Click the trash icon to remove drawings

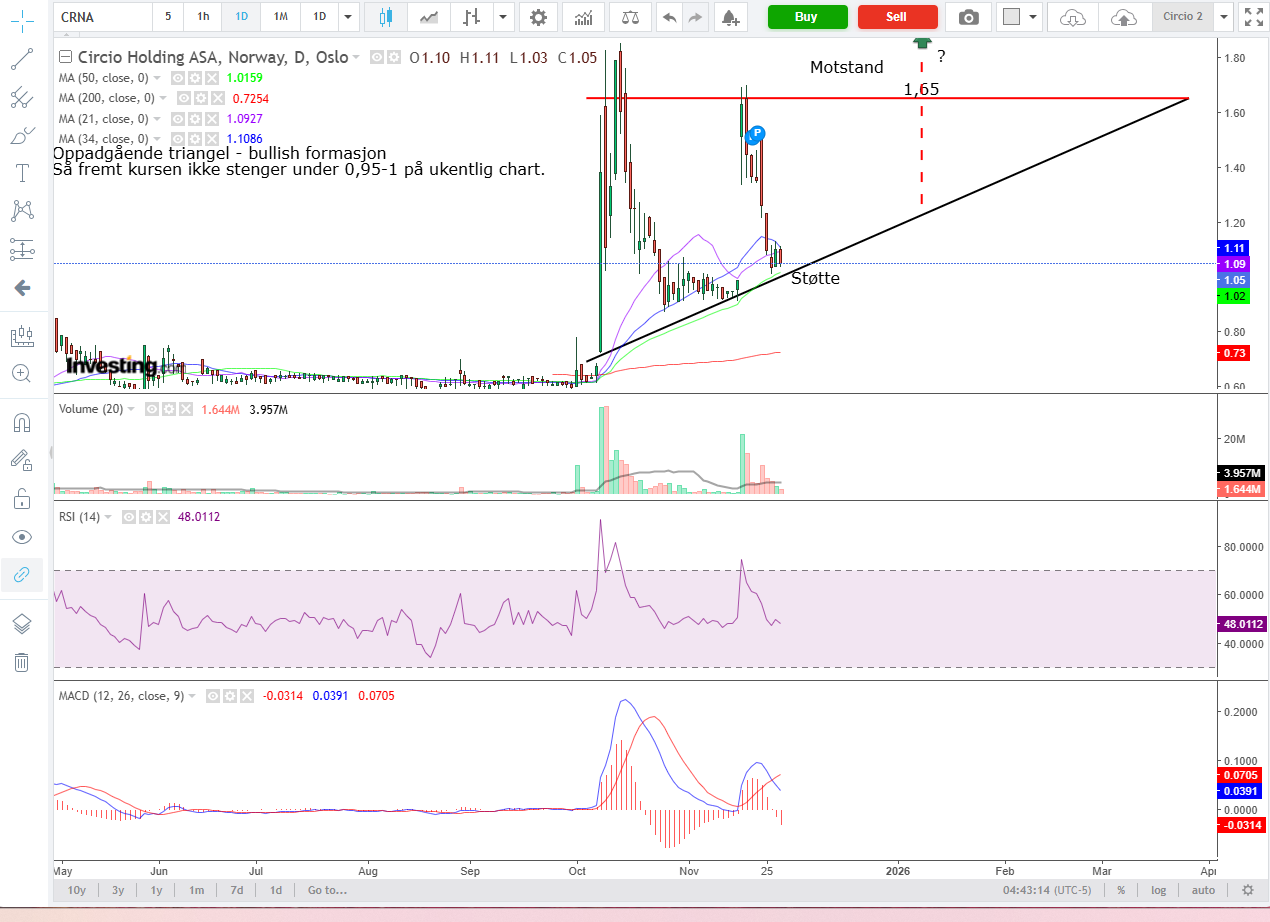pos(21,662)
